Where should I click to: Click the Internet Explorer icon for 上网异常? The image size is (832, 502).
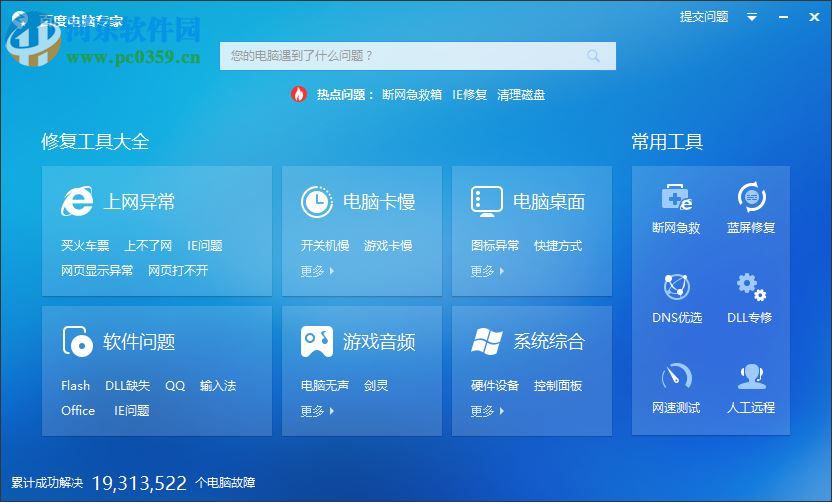(77, 201)
